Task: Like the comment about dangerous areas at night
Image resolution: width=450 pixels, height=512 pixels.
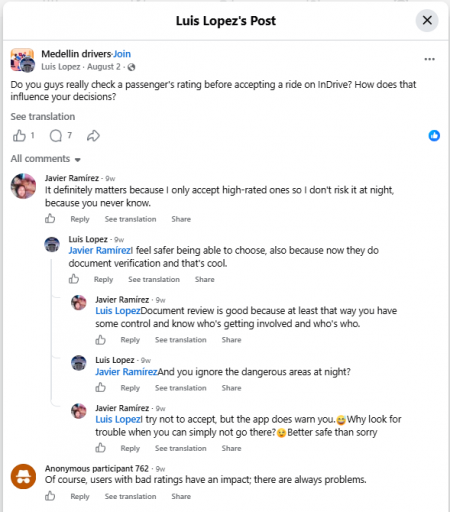Action: [100, 387]
